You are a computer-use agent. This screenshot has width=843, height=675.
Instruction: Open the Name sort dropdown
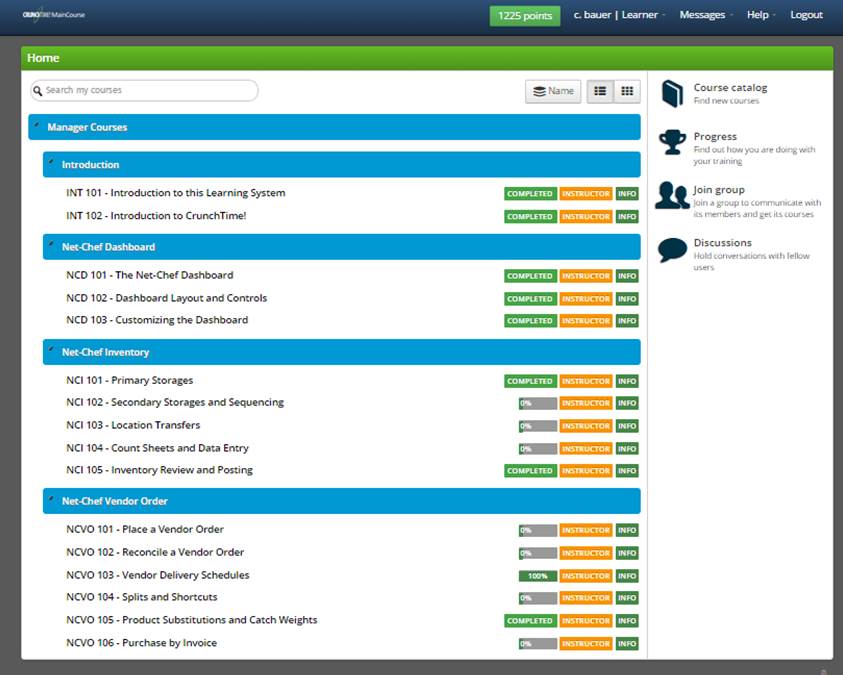click(x=553, y=91)
